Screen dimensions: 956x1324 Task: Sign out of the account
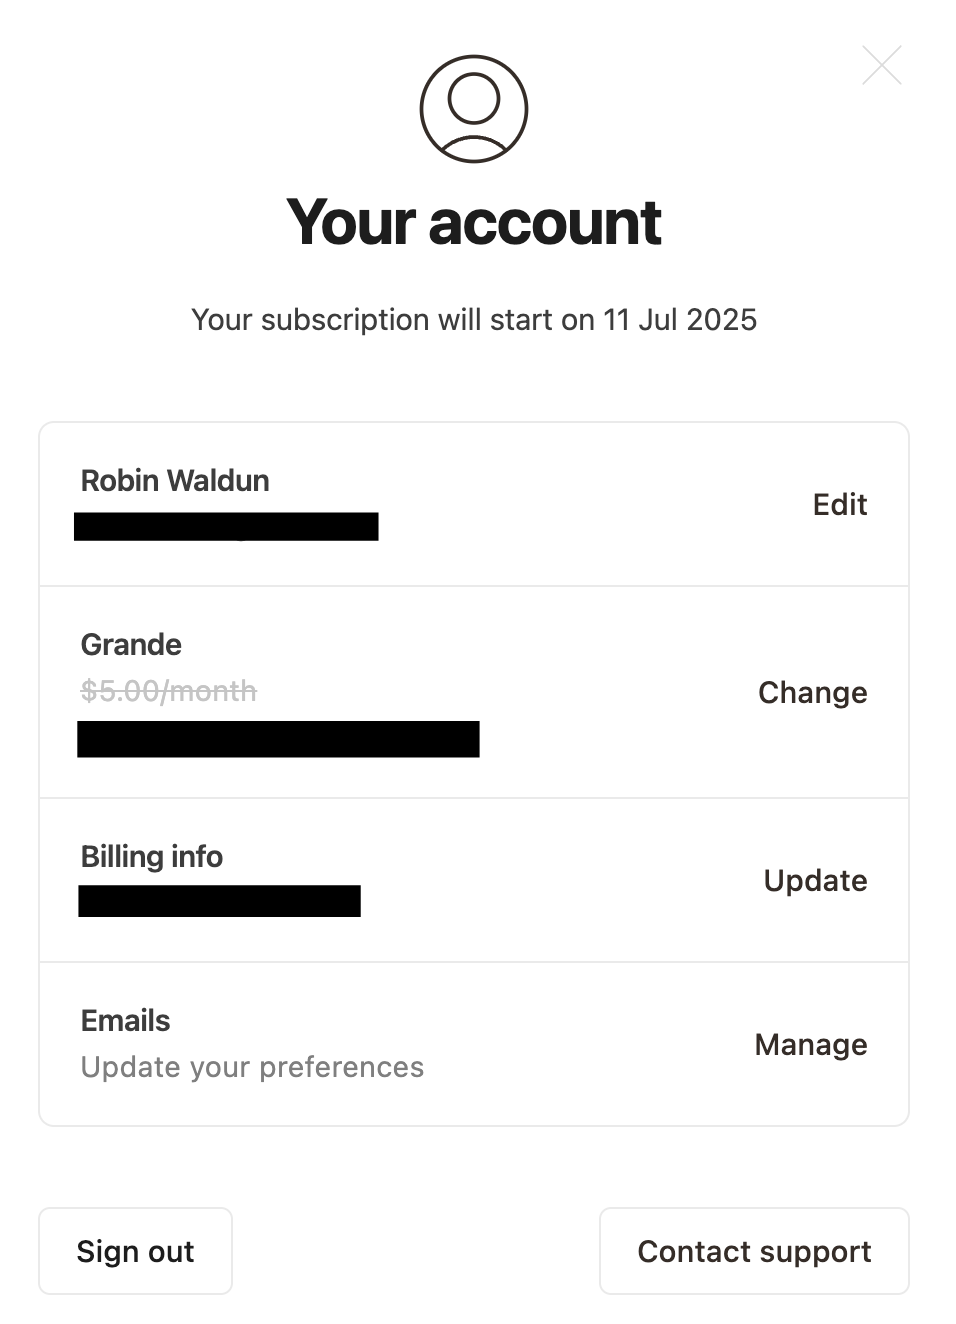pyautogui.click(x=136, y=1251)
